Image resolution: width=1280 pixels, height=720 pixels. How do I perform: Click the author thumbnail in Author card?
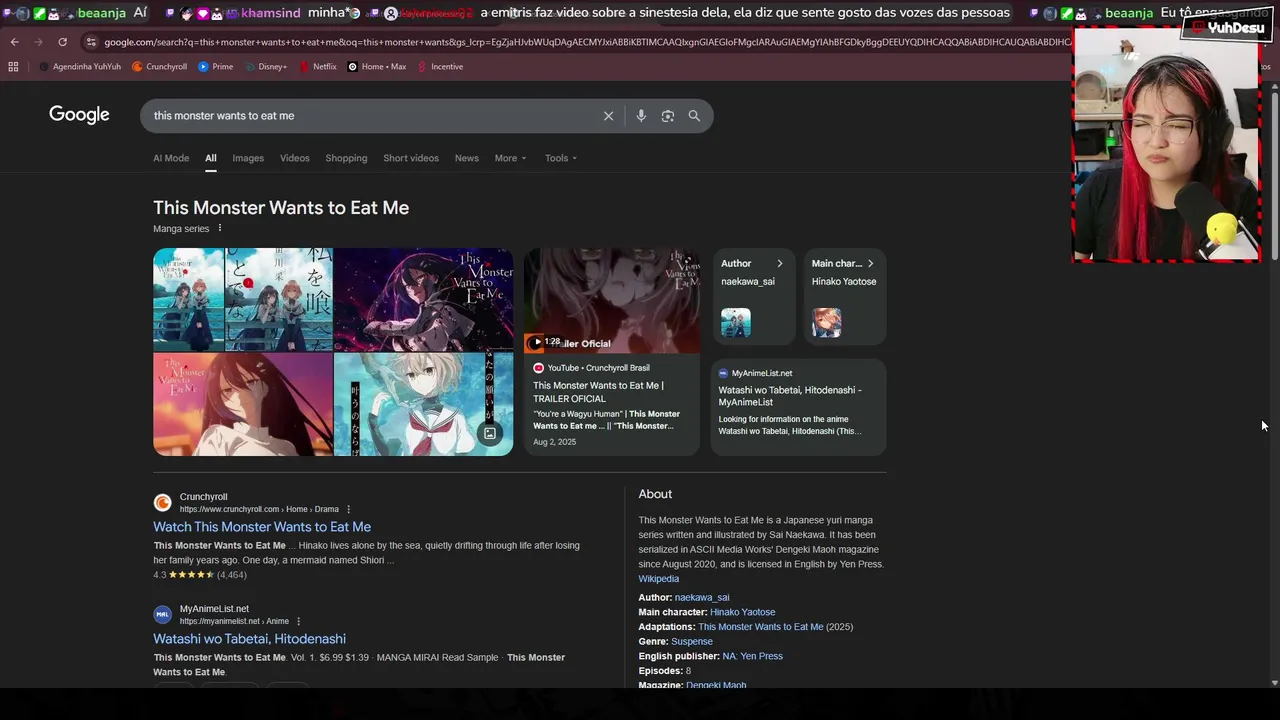736,322
